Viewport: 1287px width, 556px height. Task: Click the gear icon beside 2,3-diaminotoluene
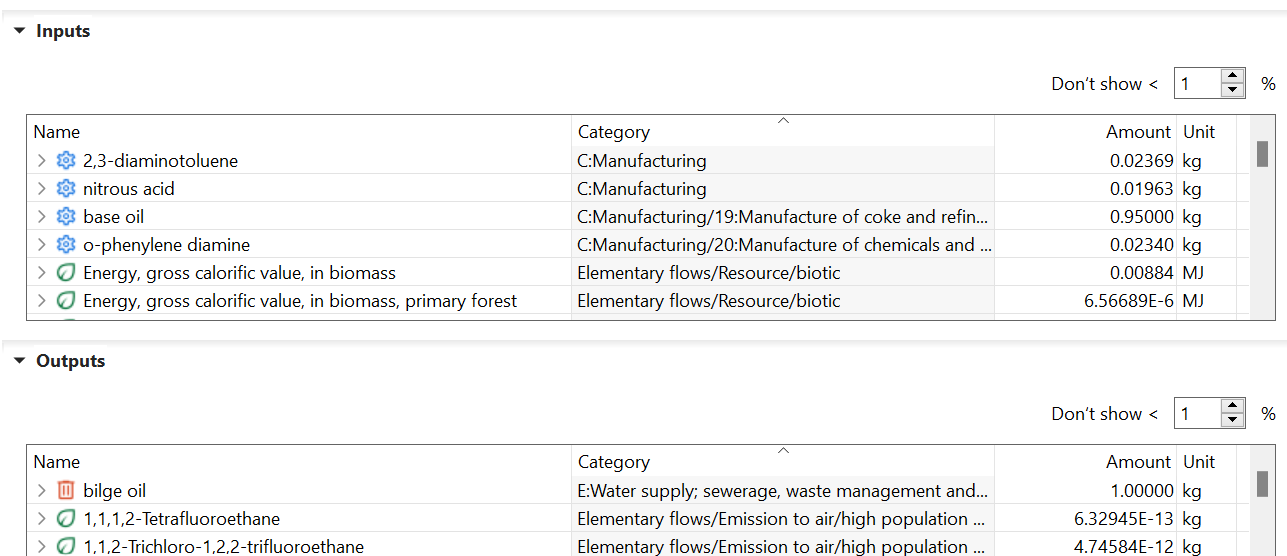[x=66, y=161]
